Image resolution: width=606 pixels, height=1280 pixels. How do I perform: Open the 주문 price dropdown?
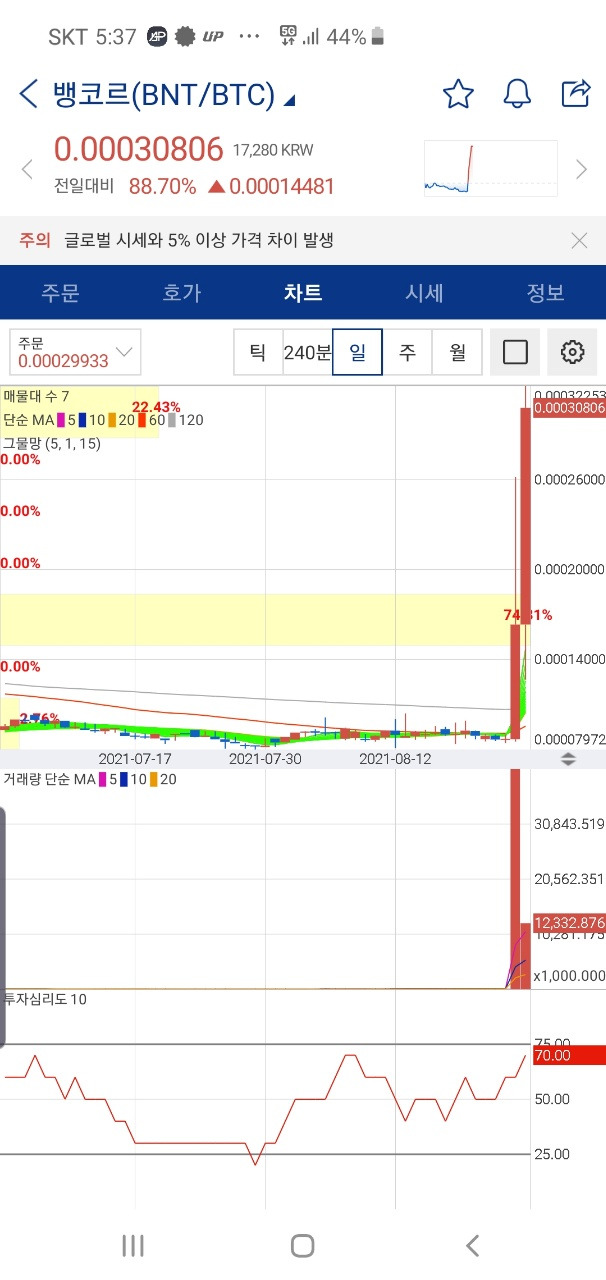[75, 352]
